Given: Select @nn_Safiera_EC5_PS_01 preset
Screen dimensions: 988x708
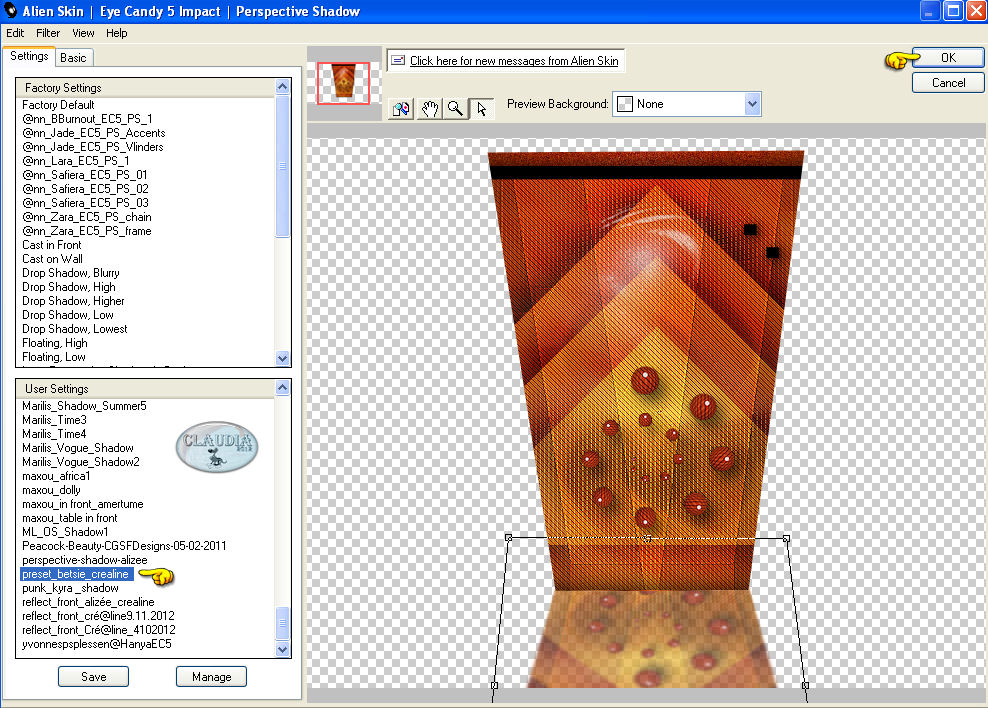Looking at the screenshot, I should pos(85,174).
